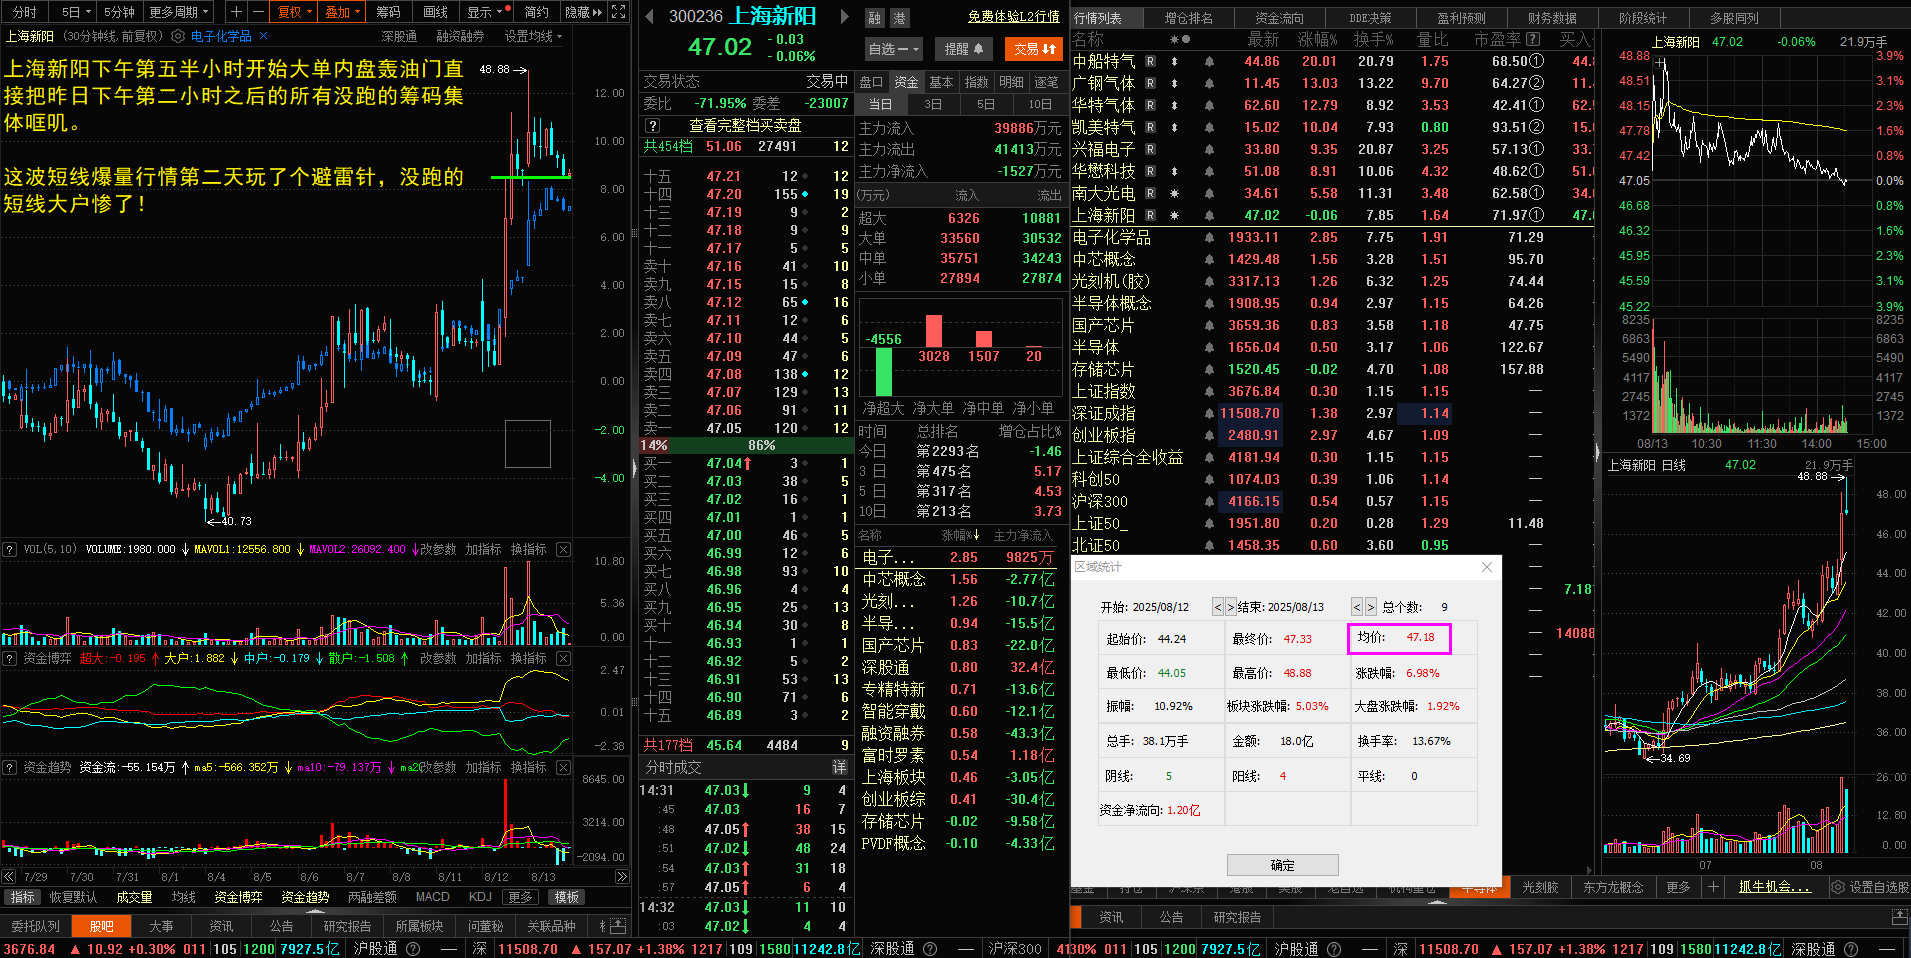The image size is (1911, 958).
Task: Switch to the 明细 tab
Action: coord(1011,82)
